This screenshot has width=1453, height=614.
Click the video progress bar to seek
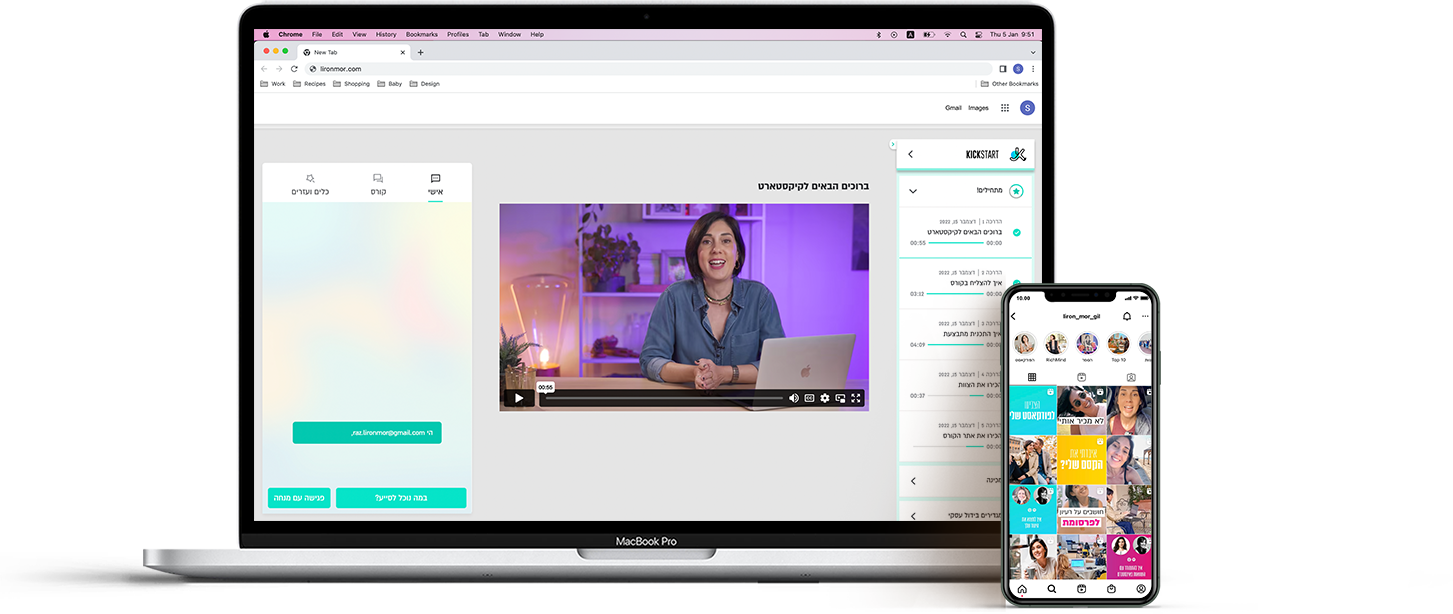point(662,398)
